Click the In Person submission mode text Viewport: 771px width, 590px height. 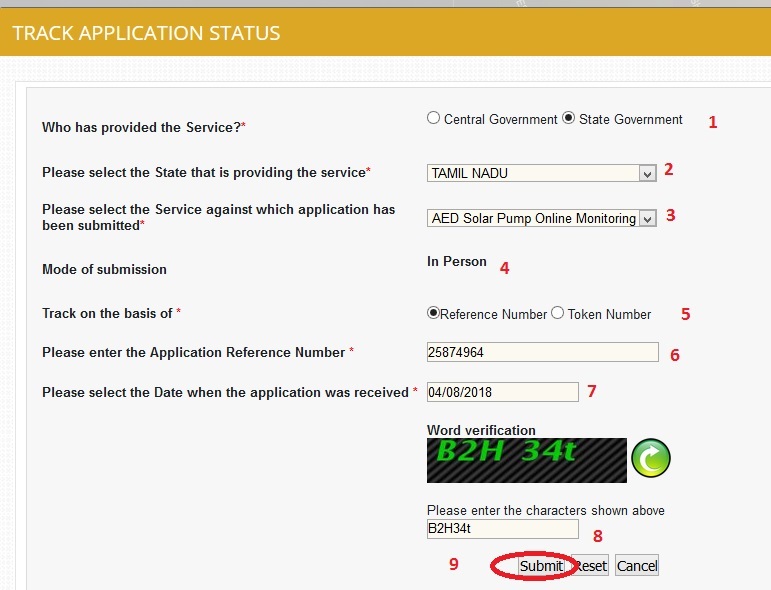[x=456, y=262]
